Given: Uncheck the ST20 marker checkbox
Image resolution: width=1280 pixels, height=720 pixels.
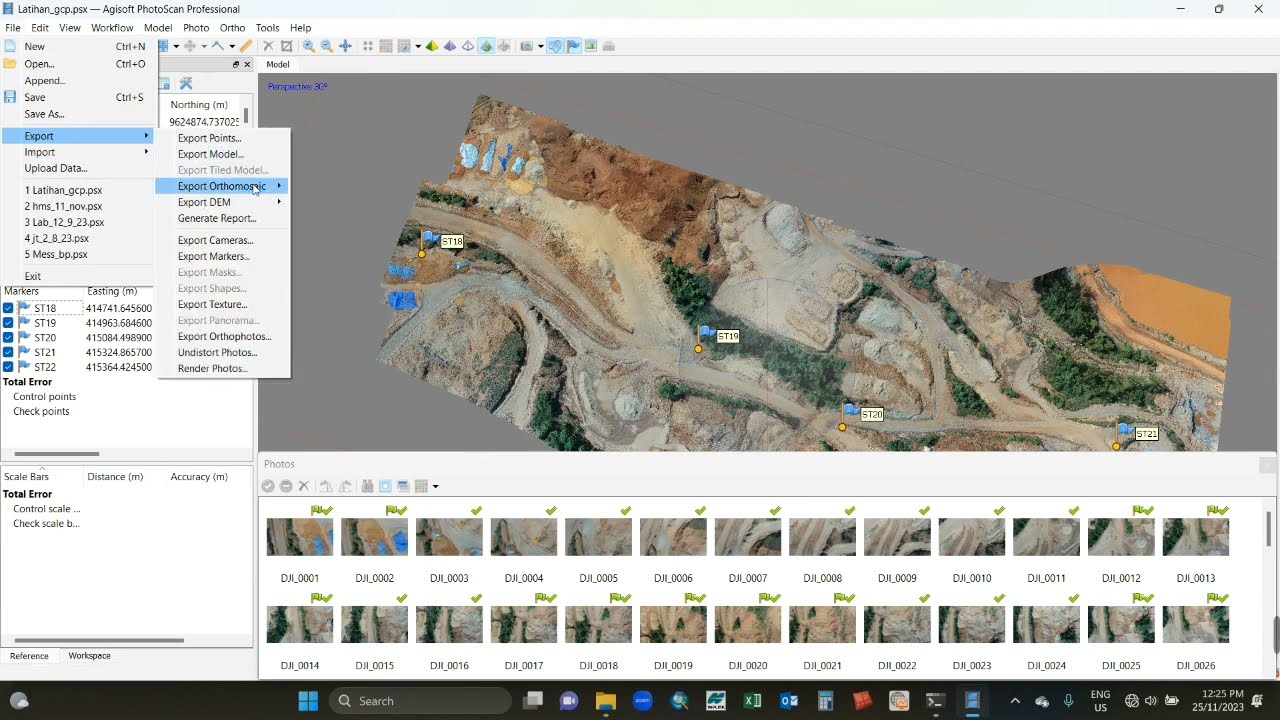Looking at the screenshot, I should [8, 337].
